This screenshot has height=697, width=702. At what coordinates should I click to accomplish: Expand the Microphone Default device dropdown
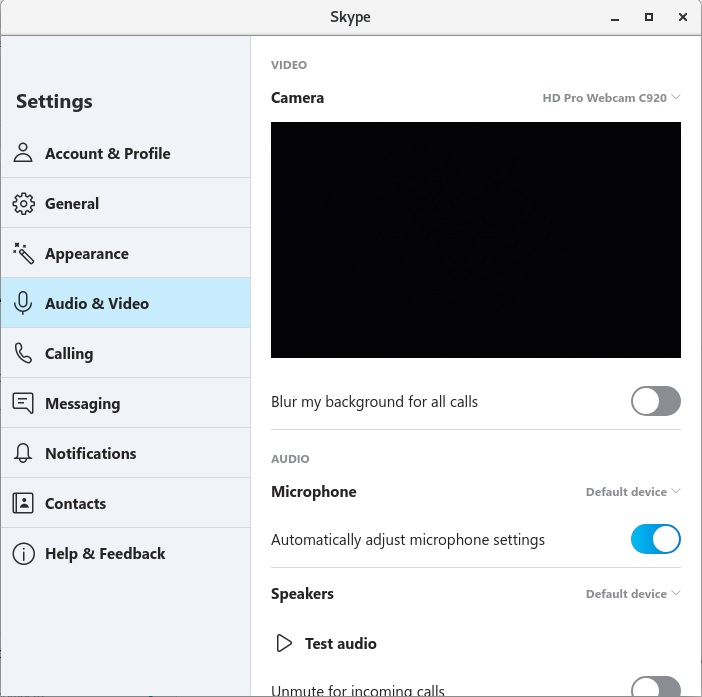[x=633, y=492]
